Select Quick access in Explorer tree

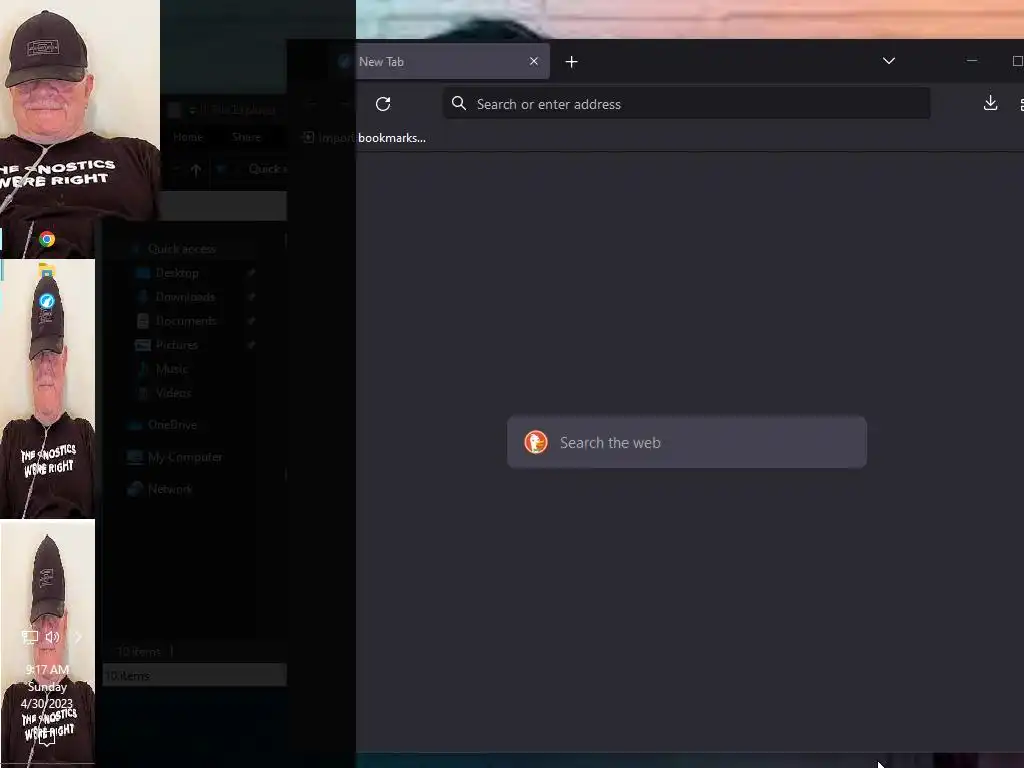(x=182, y=249)
